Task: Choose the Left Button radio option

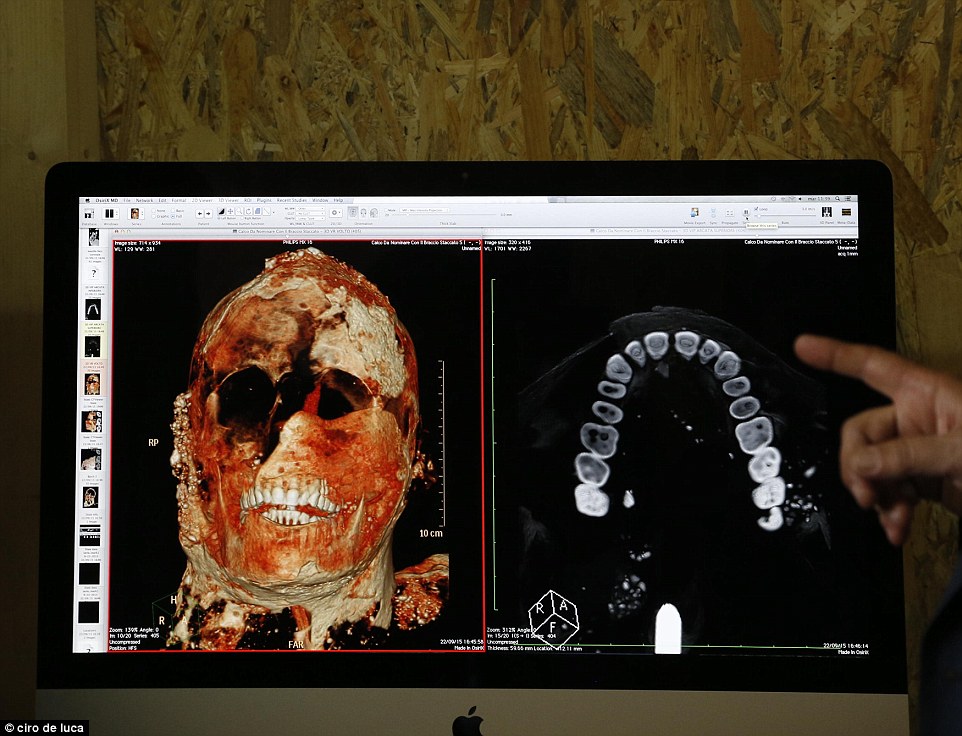Action: pyautogui.click(x=219, y=218)
